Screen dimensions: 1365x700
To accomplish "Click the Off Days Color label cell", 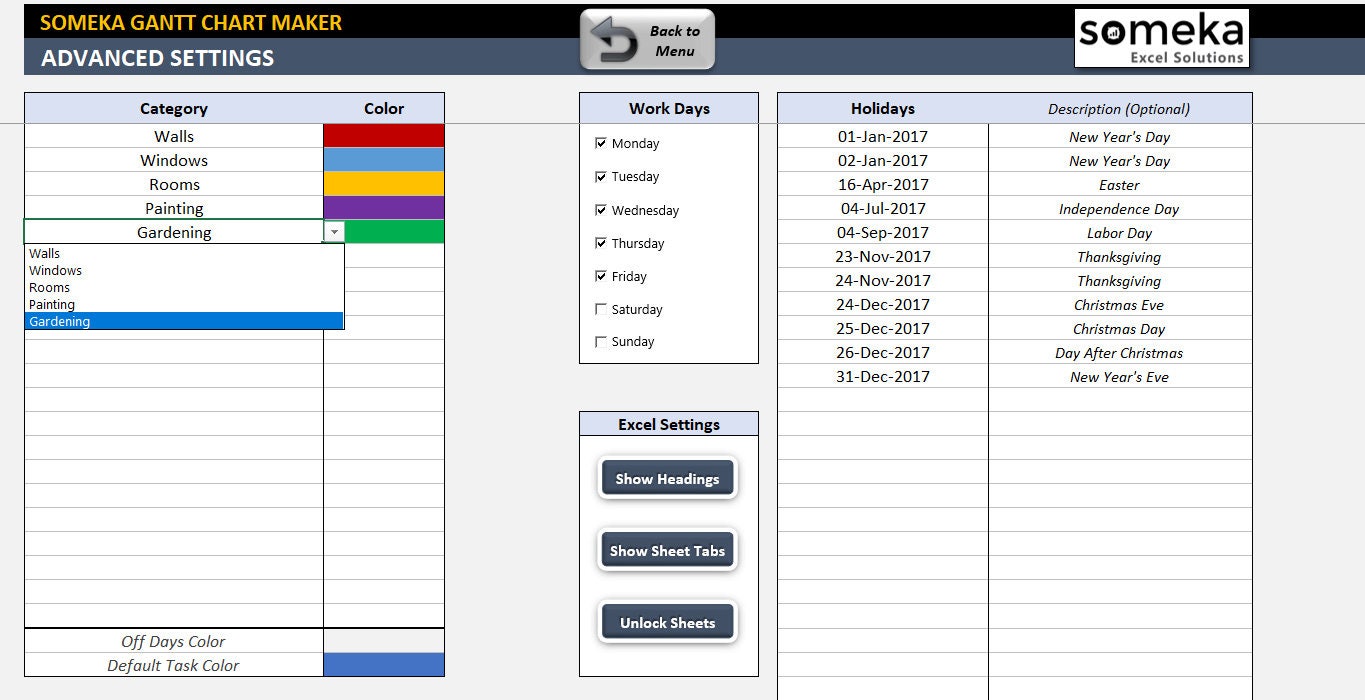I will (174, 641).
